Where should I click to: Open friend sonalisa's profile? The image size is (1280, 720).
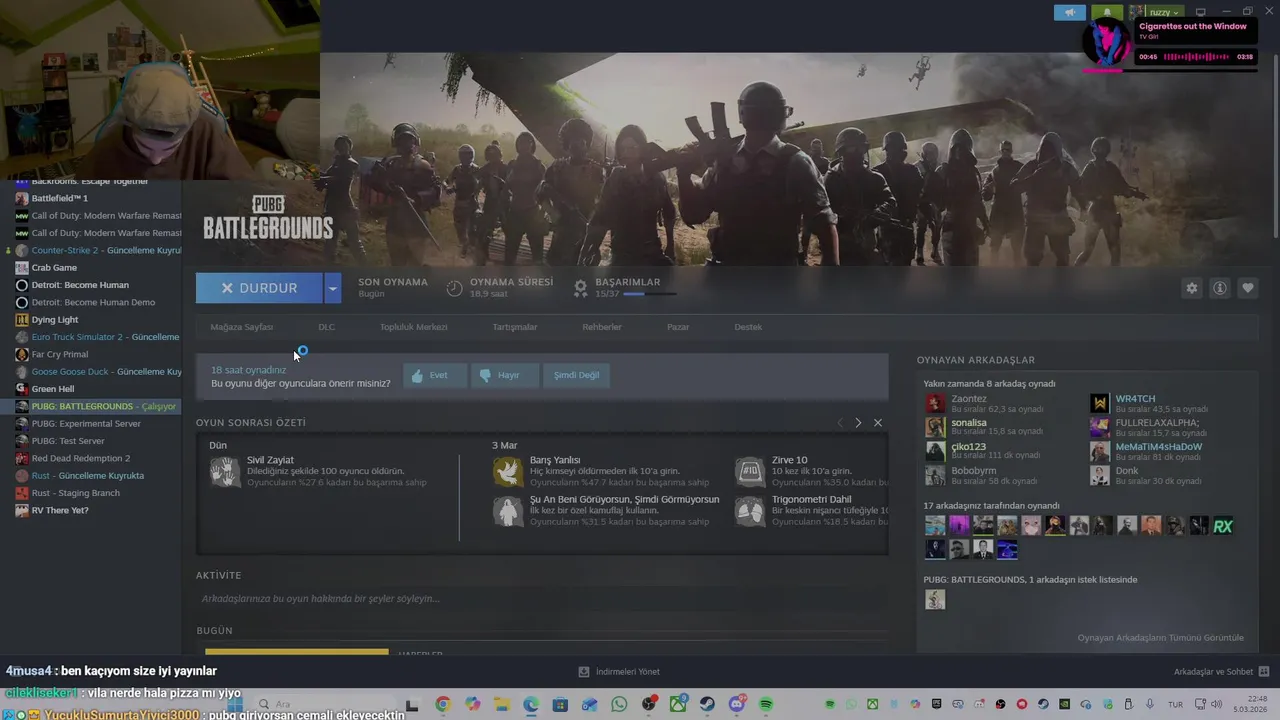969,423
